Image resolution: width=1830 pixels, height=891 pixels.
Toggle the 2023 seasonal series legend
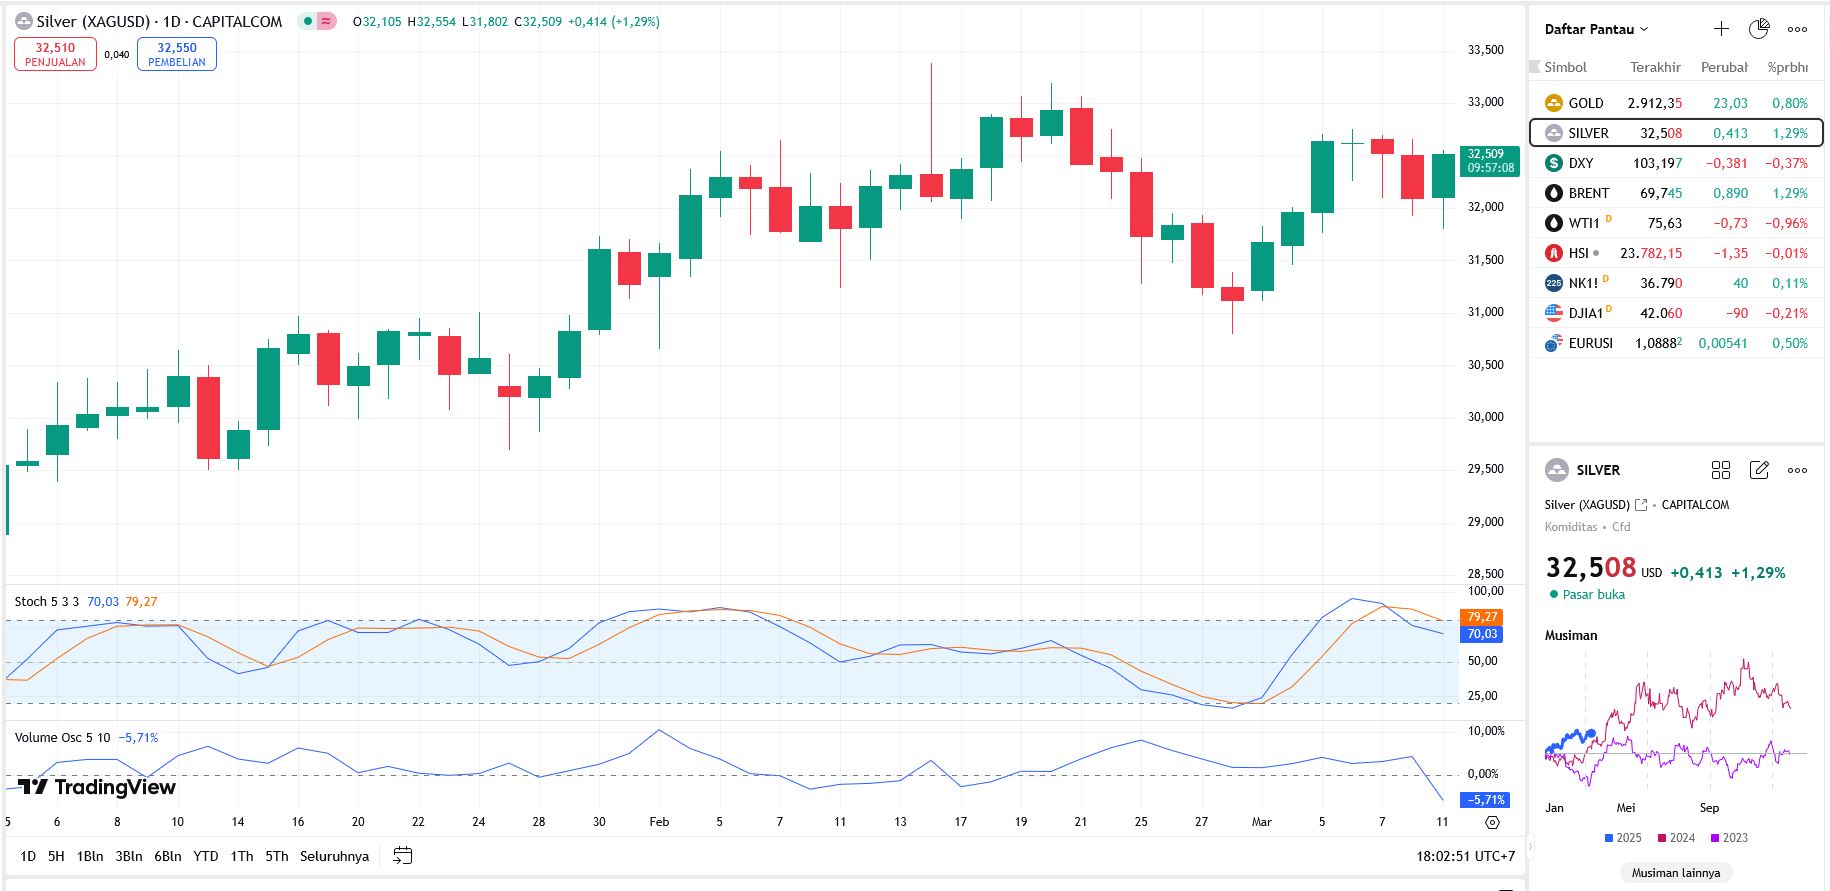(x=1729, y=838)
